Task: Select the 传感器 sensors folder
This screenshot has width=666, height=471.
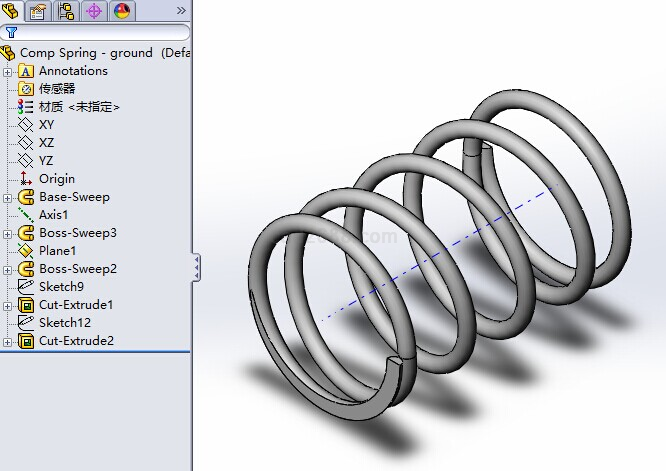Action: click(56, 89)
